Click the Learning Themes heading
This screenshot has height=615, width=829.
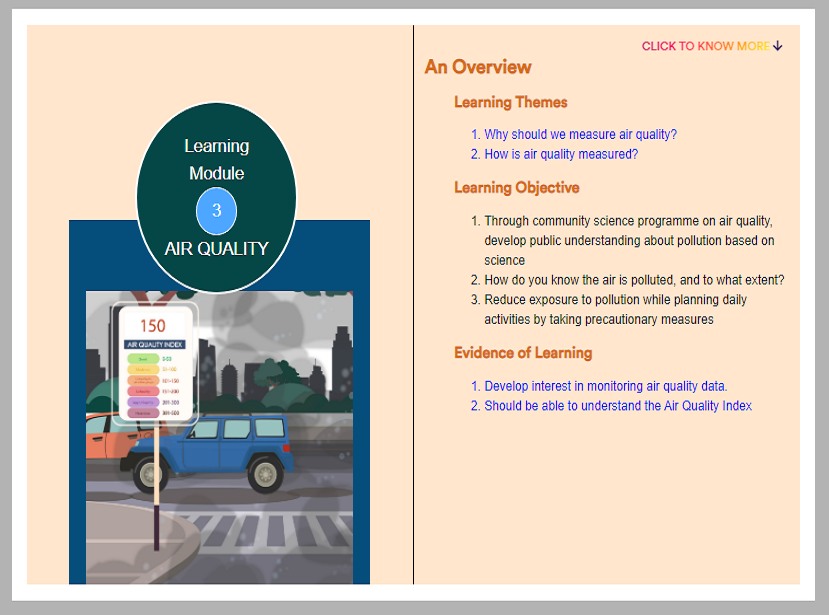[511, 102]
